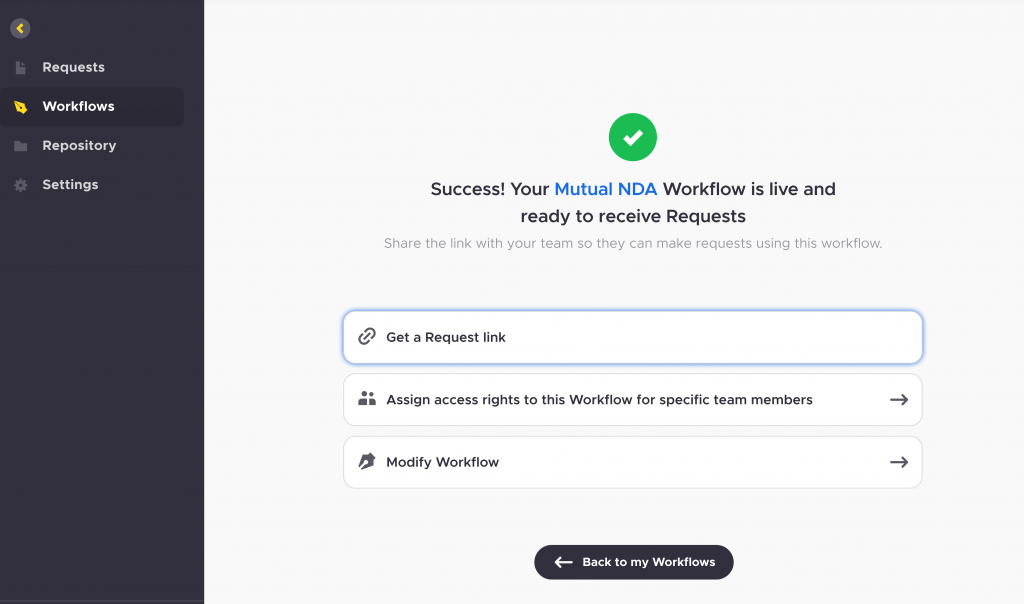
Task: Return via Back to my Workflows
Action: point(633,562)
